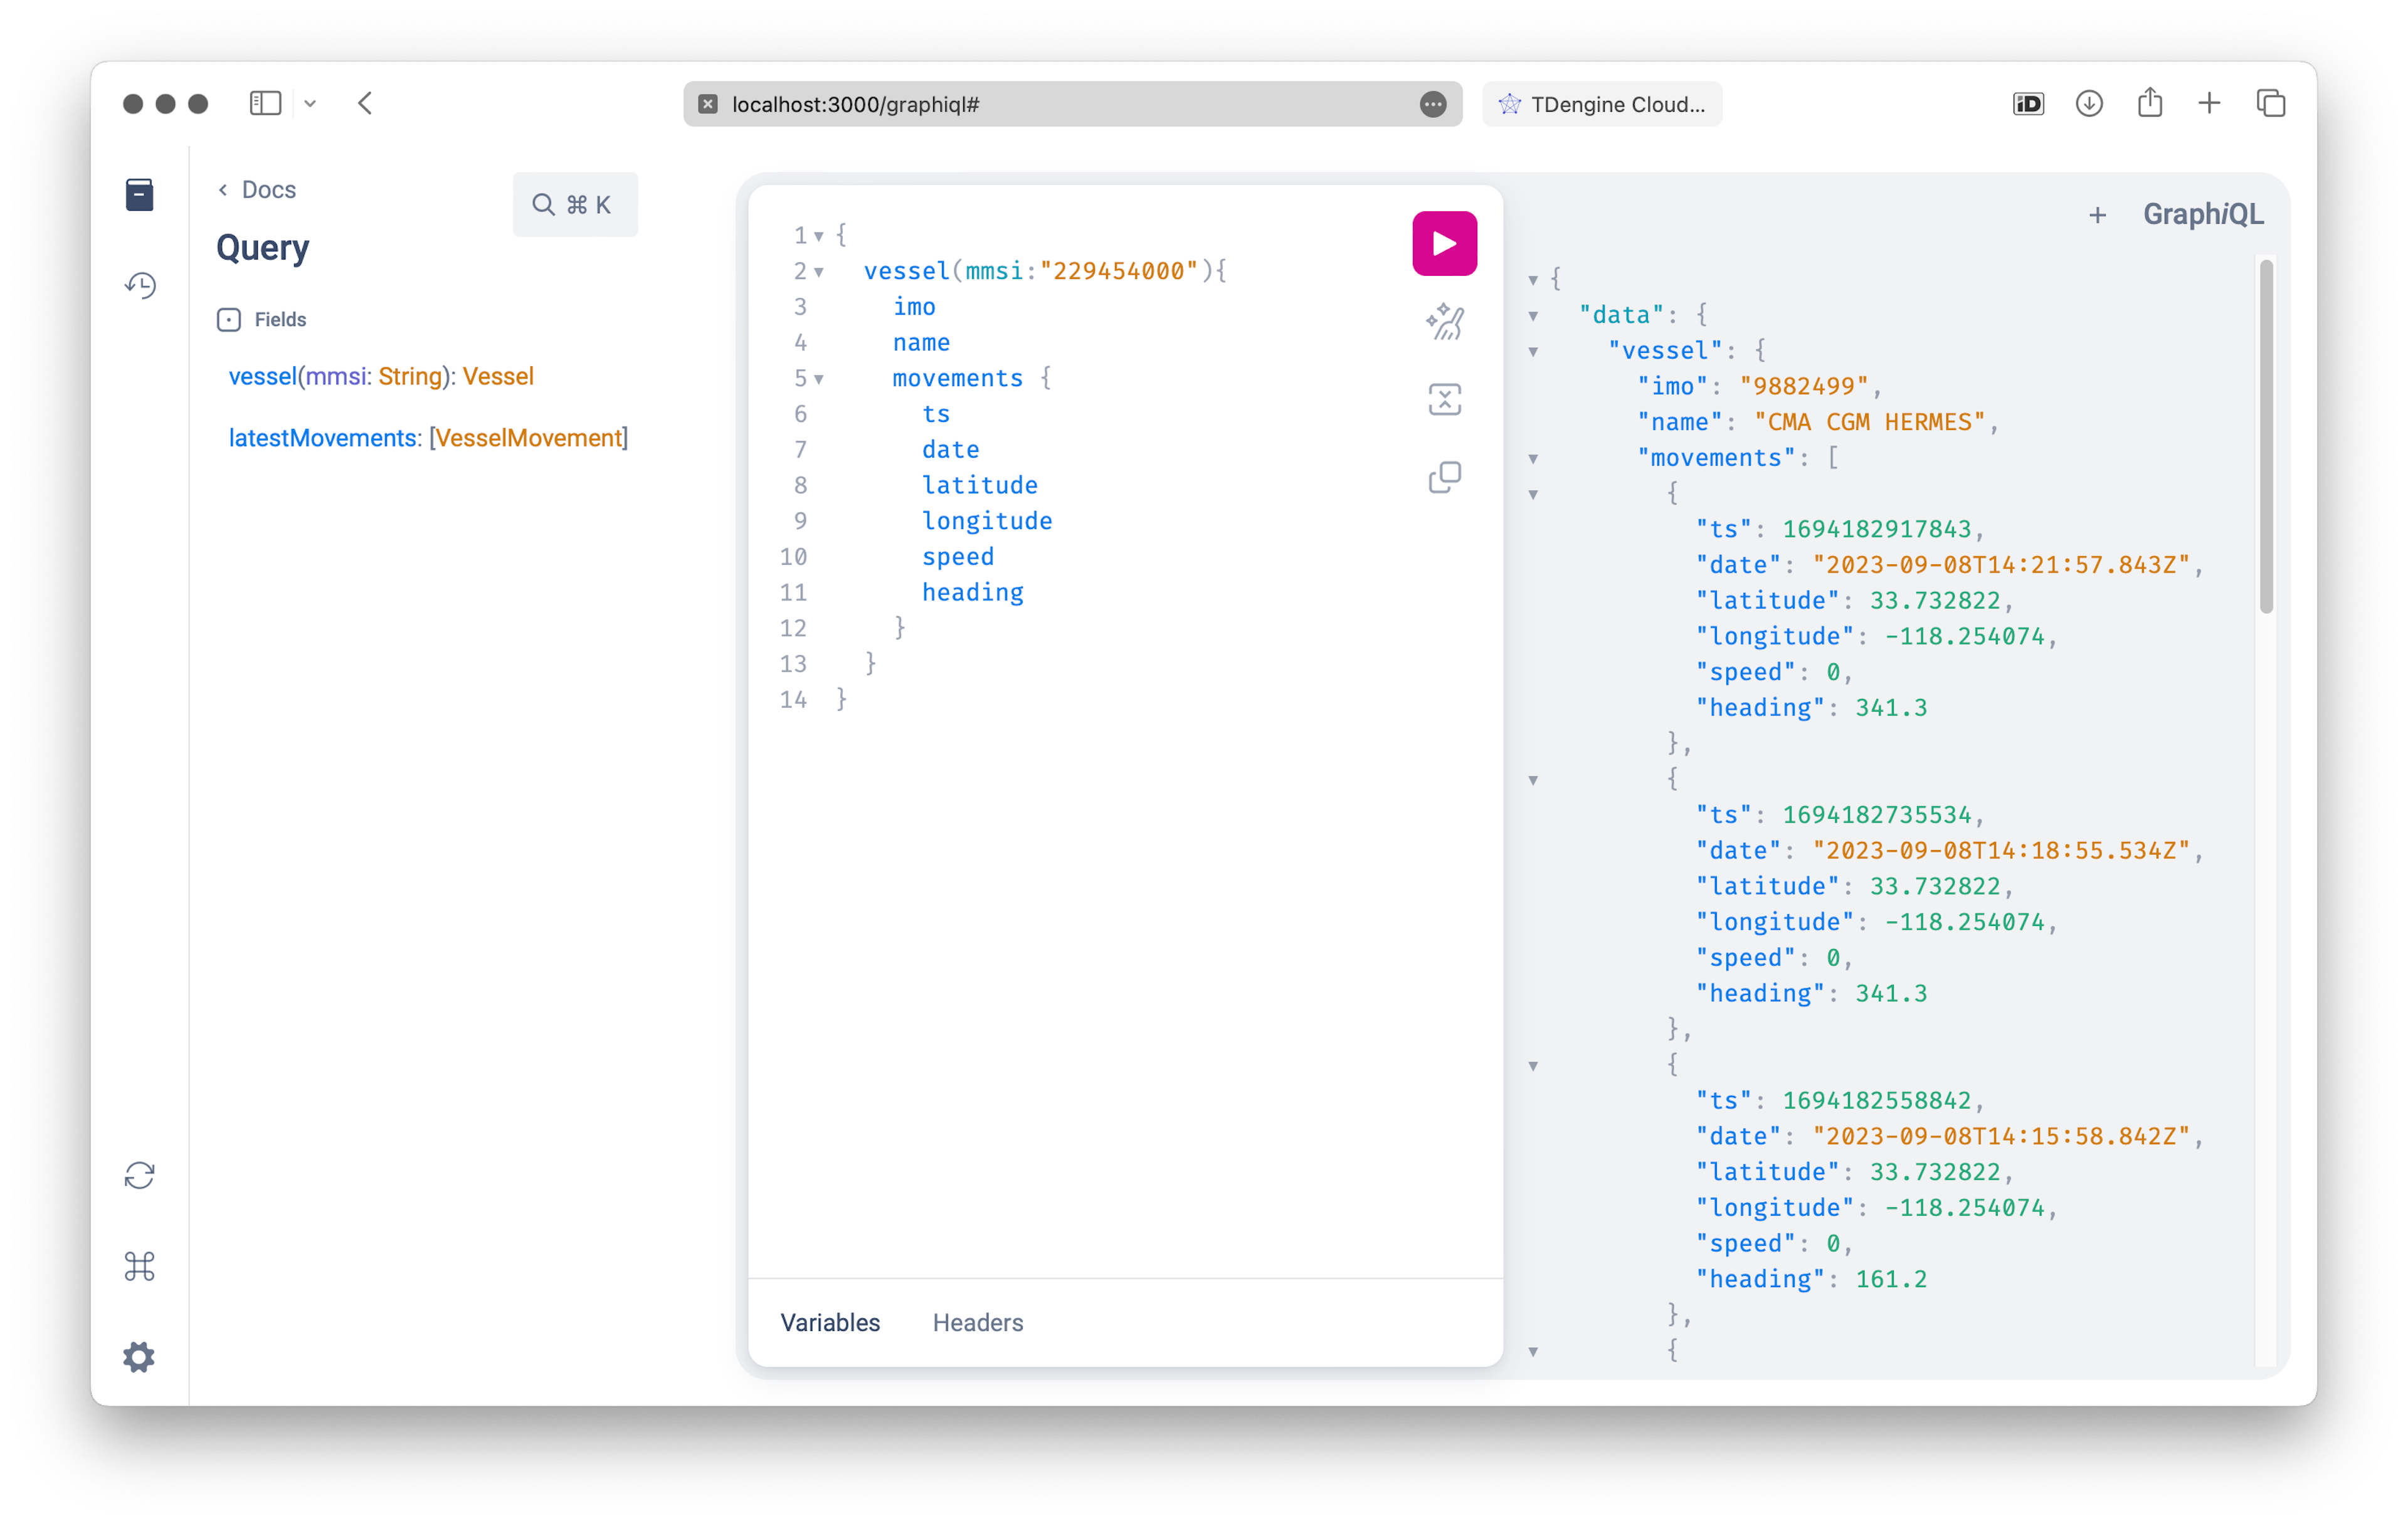
Task: Open the query history panel
Action: (x=140, y=286)
